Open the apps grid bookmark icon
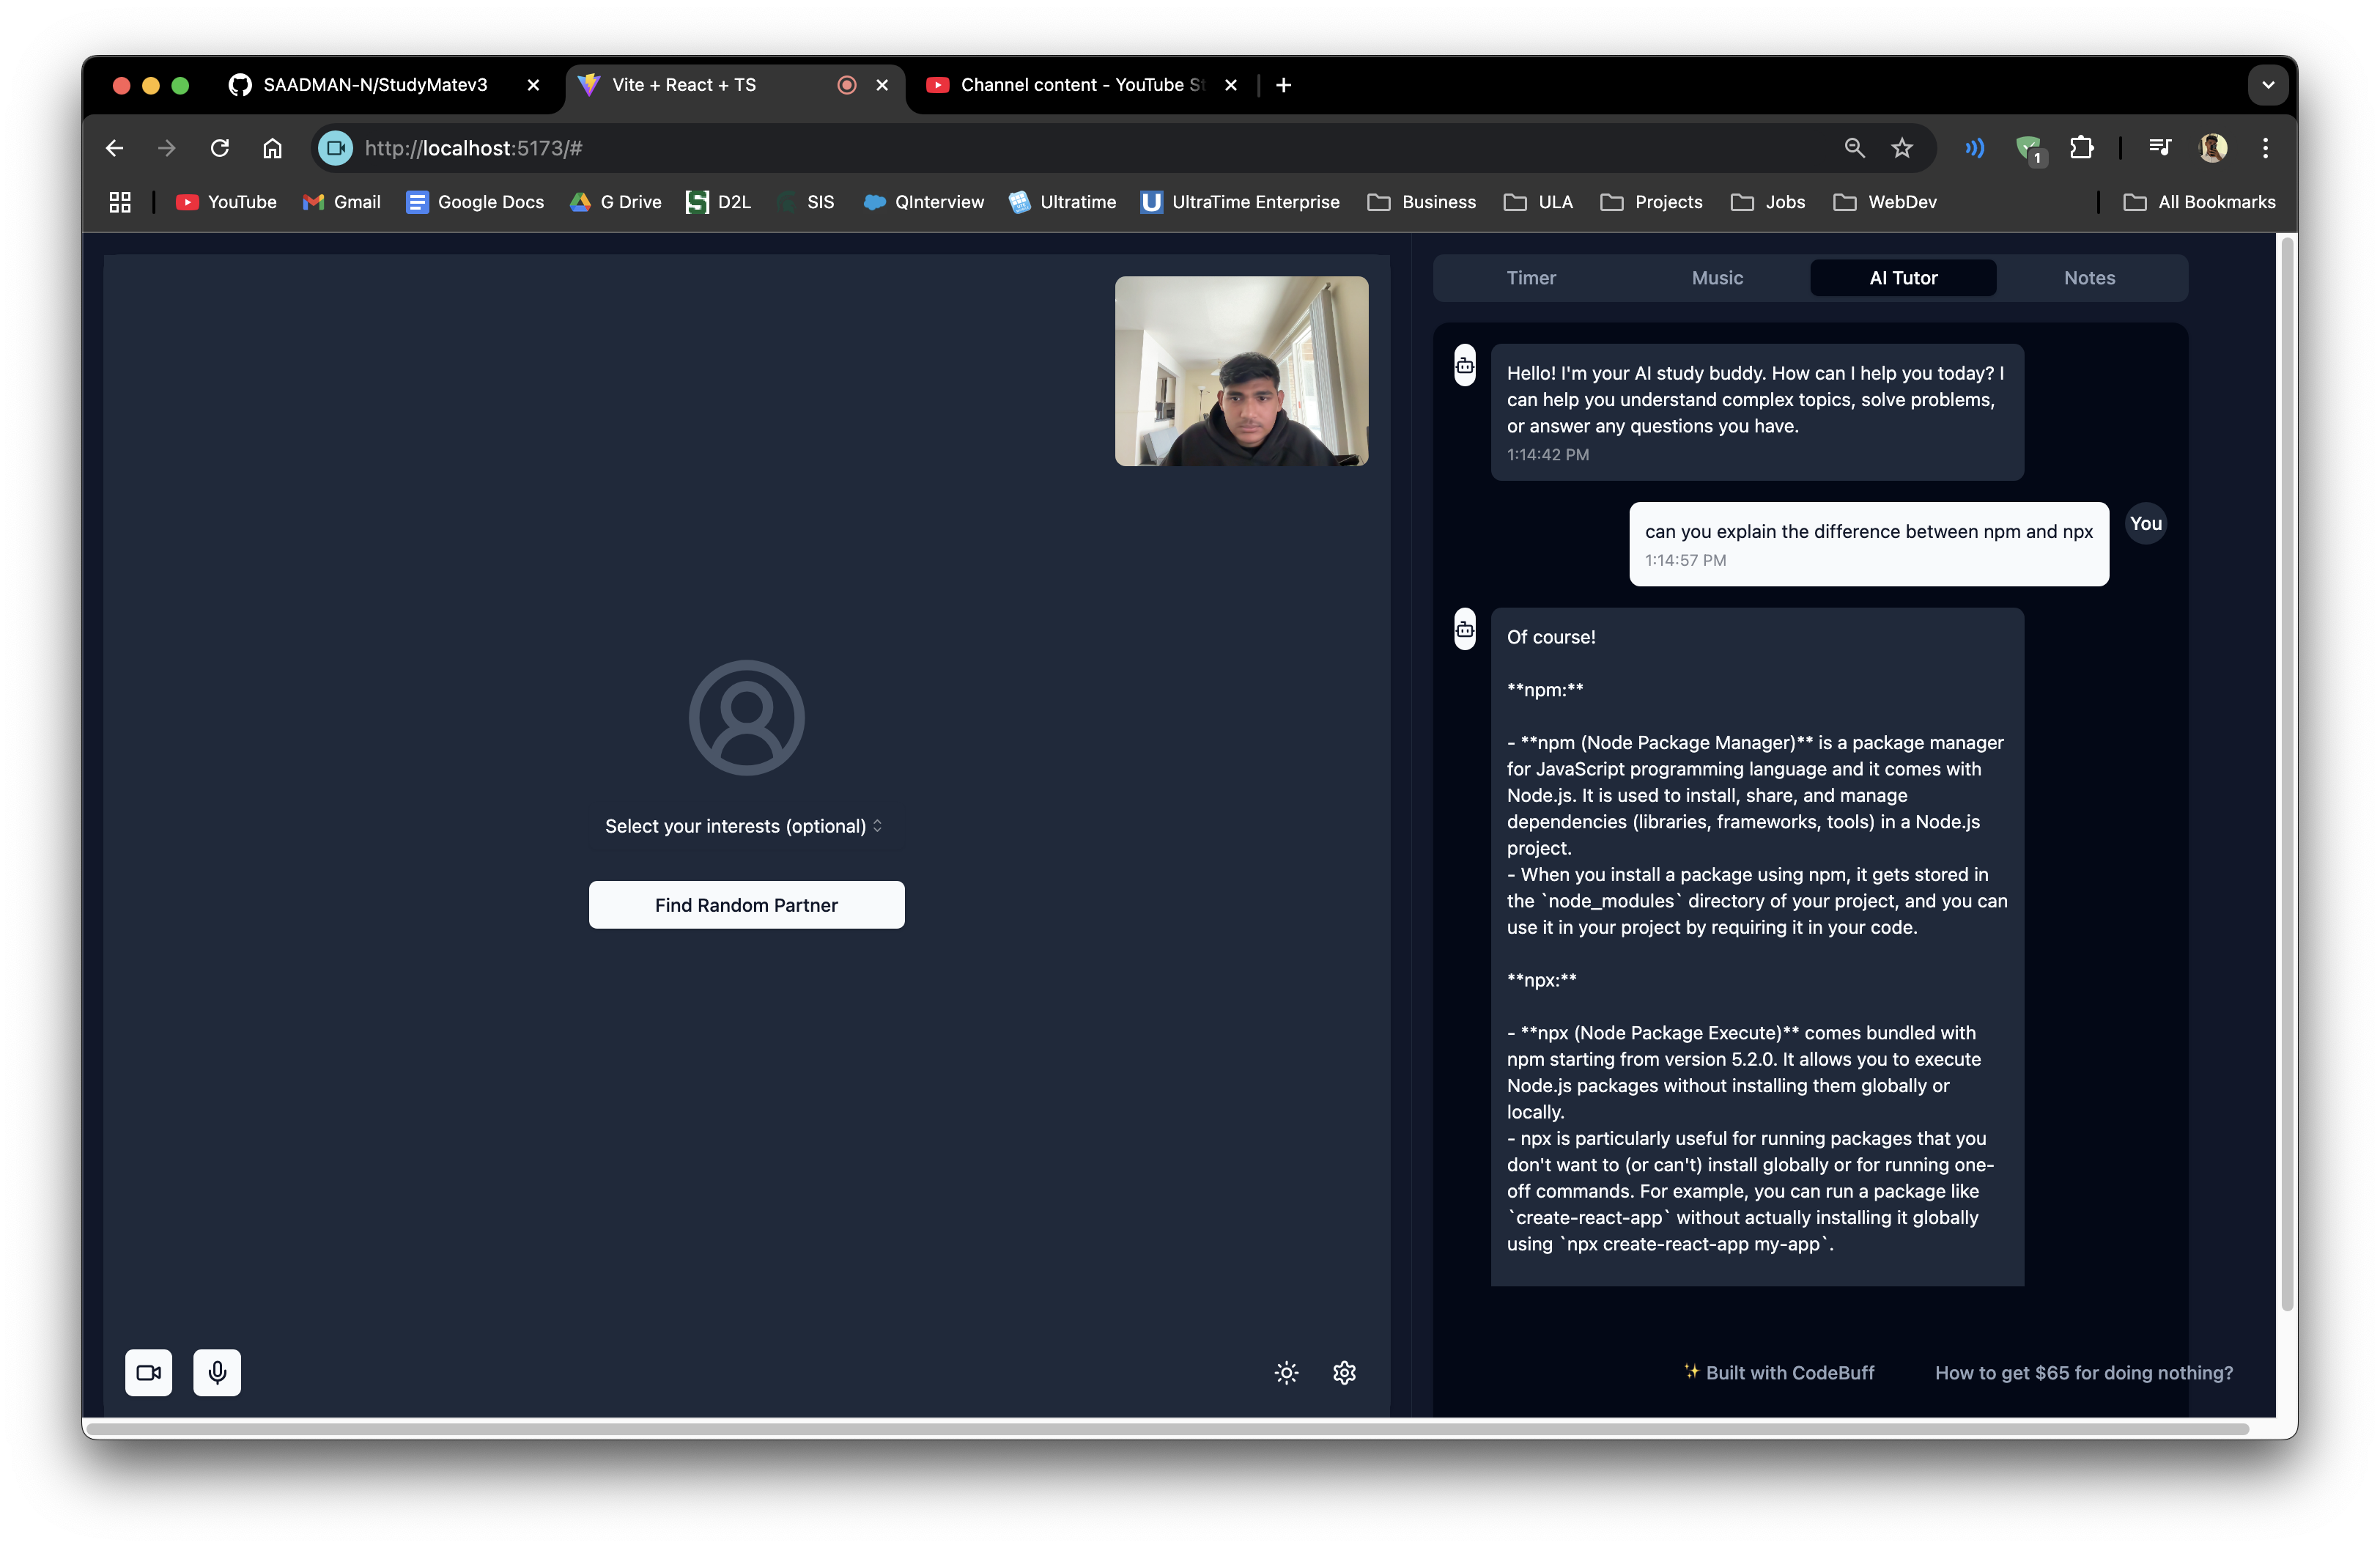 [120, 202]
